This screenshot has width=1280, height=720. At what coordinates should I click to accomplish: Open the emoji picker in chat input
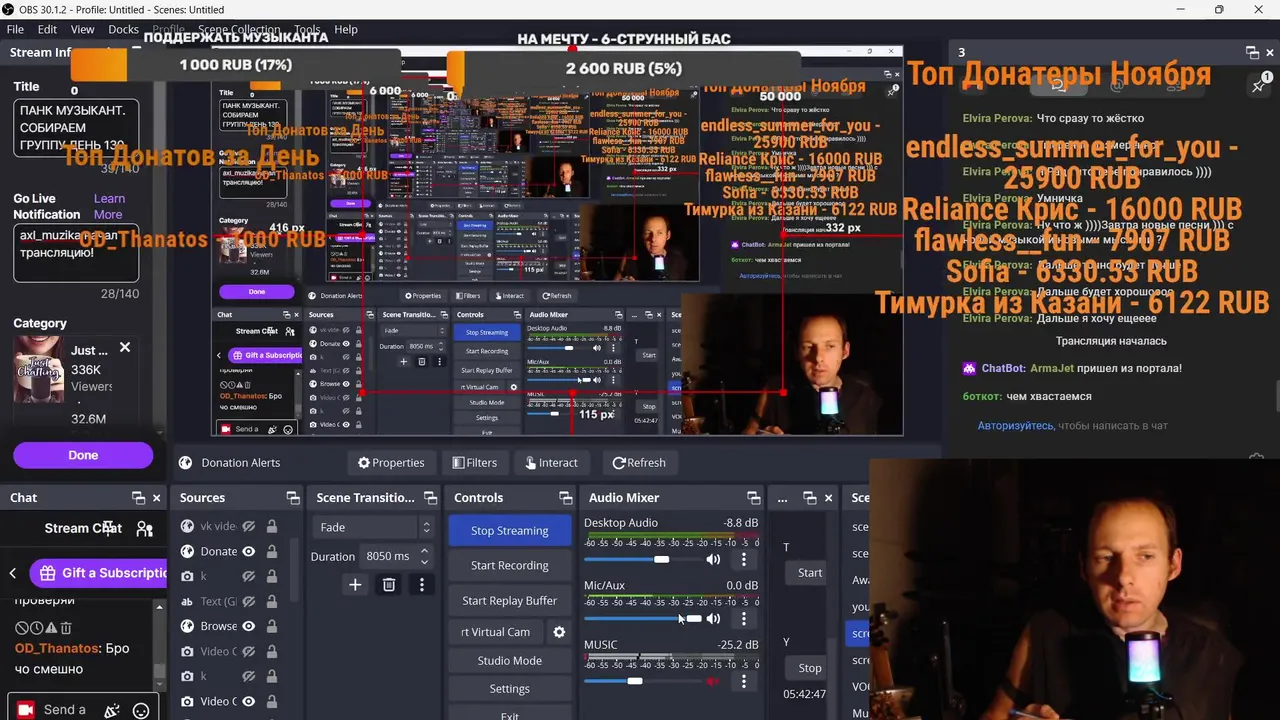pyautogui.click(x=141, y=710)
